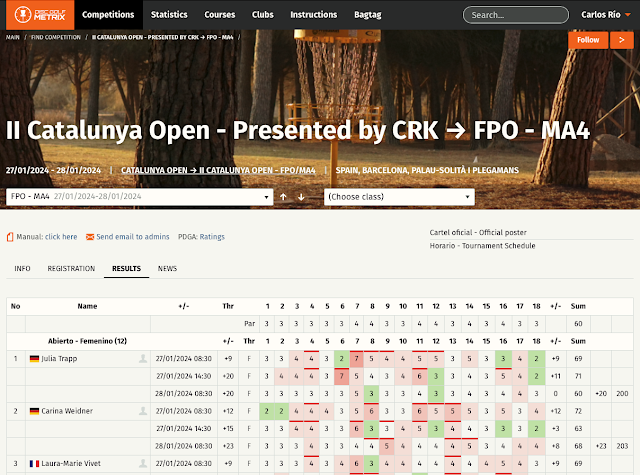Select the RESULTS tab

[126, 269]
